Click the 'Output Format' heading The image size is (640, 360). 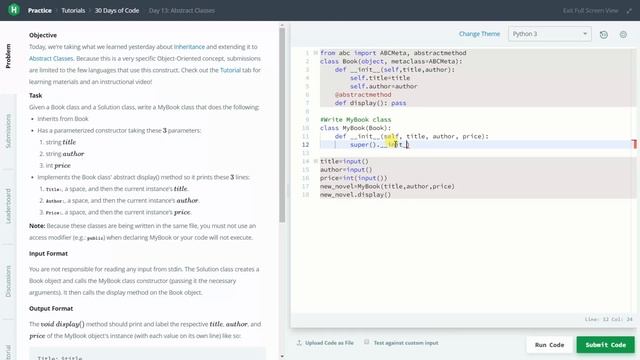click(x=51, y=309)
